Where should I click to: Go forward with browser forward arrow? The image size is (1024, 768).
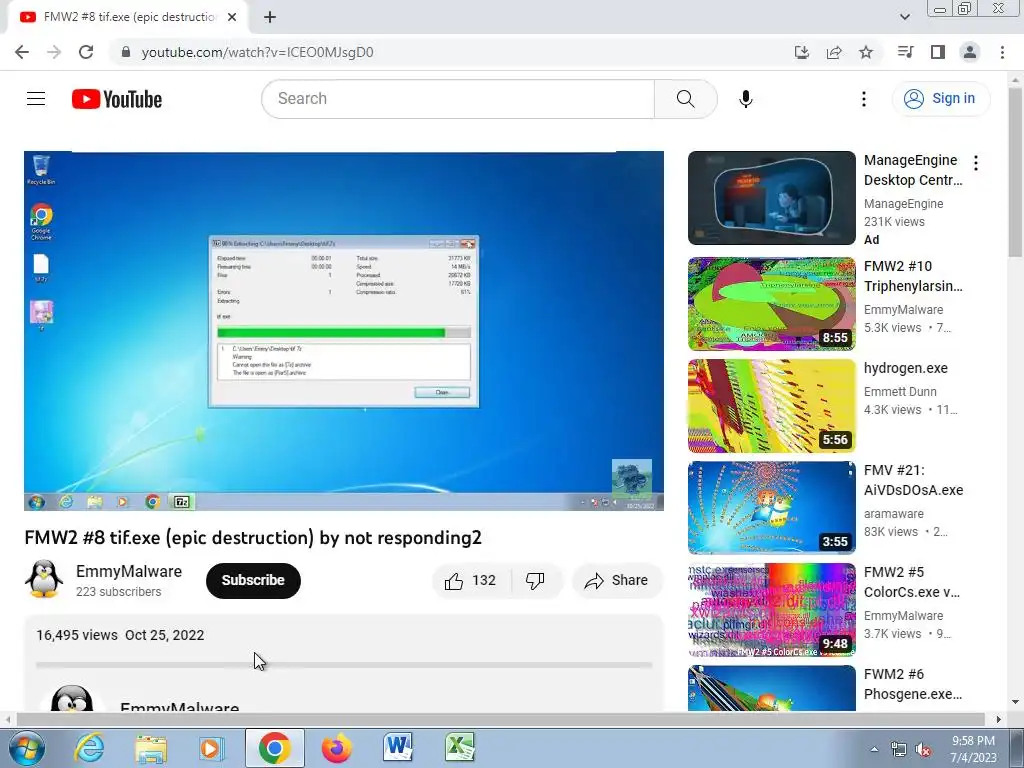point(54,52)
